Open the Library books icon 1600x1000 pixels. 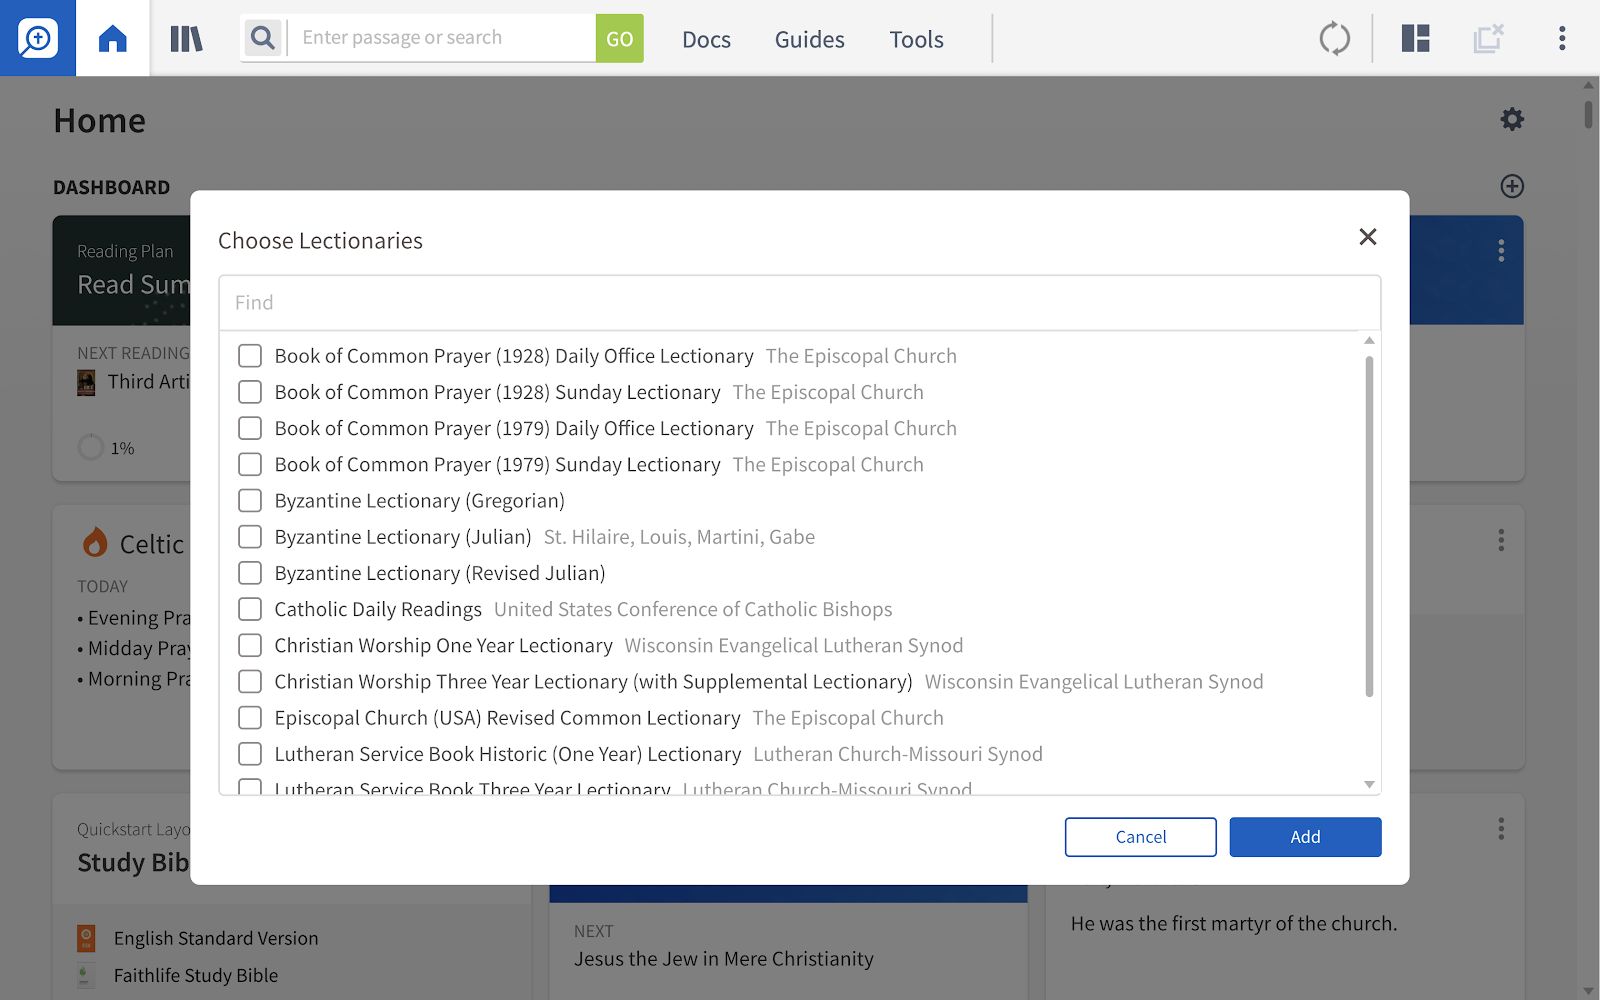click(186, 39)
